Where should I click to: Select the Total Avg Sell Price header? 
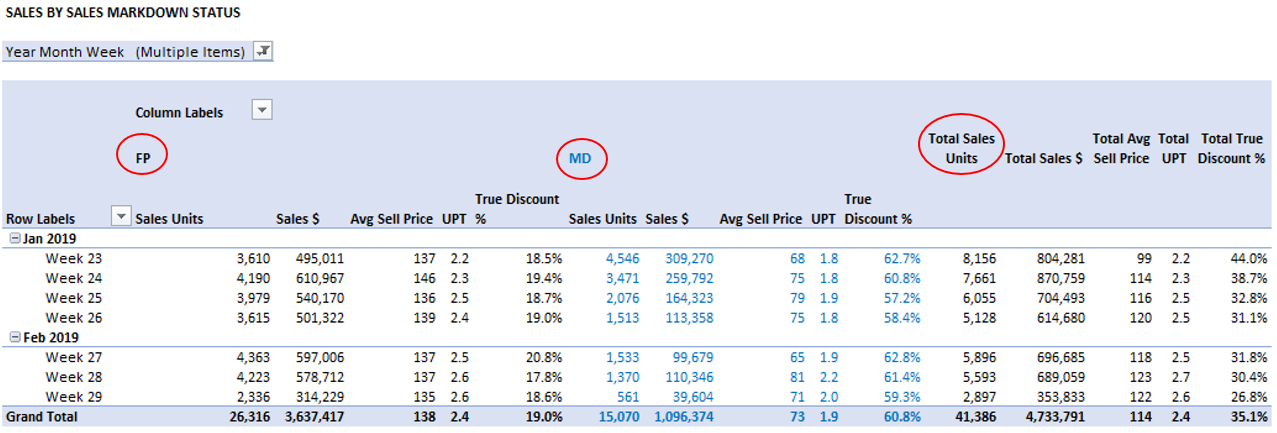click(x=1120, y=148)
